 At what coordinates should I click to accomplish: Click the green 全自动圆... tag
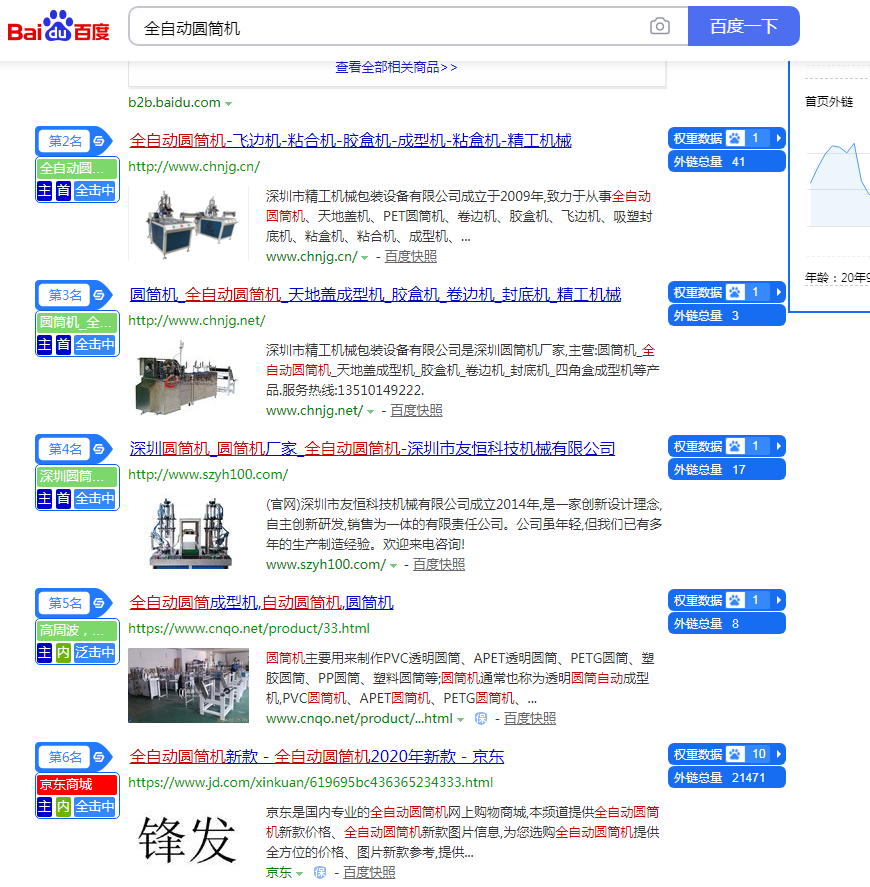[x=77, y=168]
